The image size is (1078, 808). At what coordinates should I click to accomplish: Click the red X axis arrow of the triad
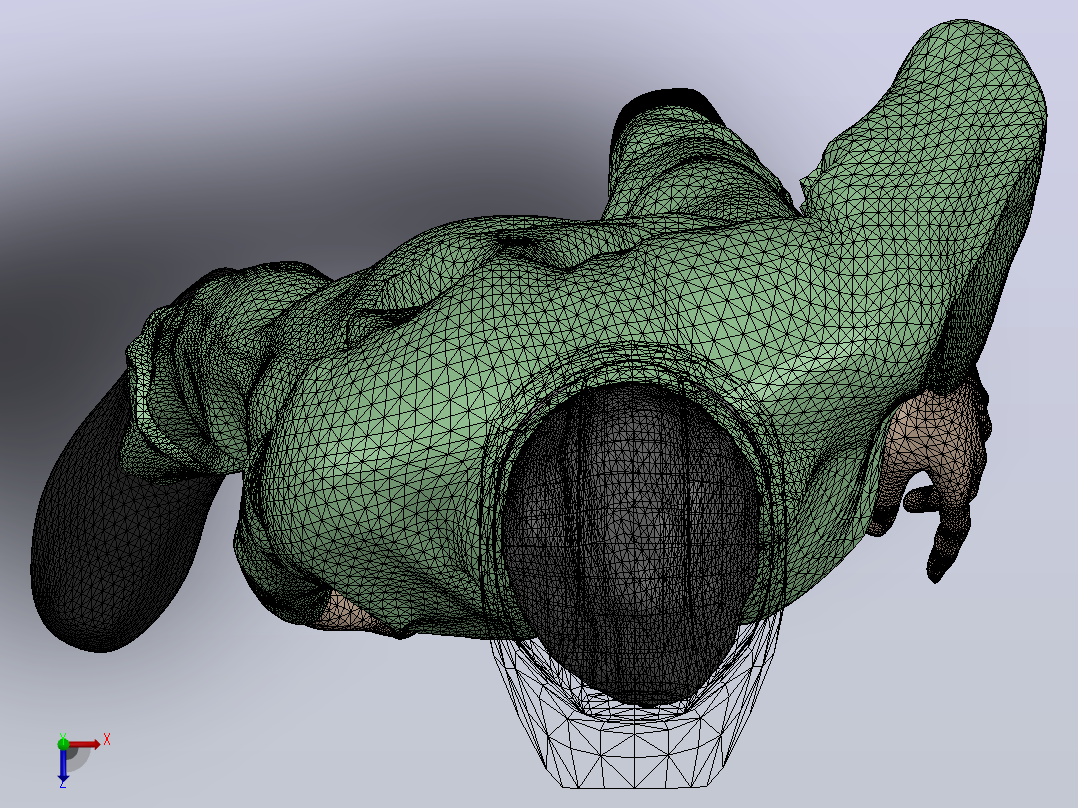click(x=84, y=744)
